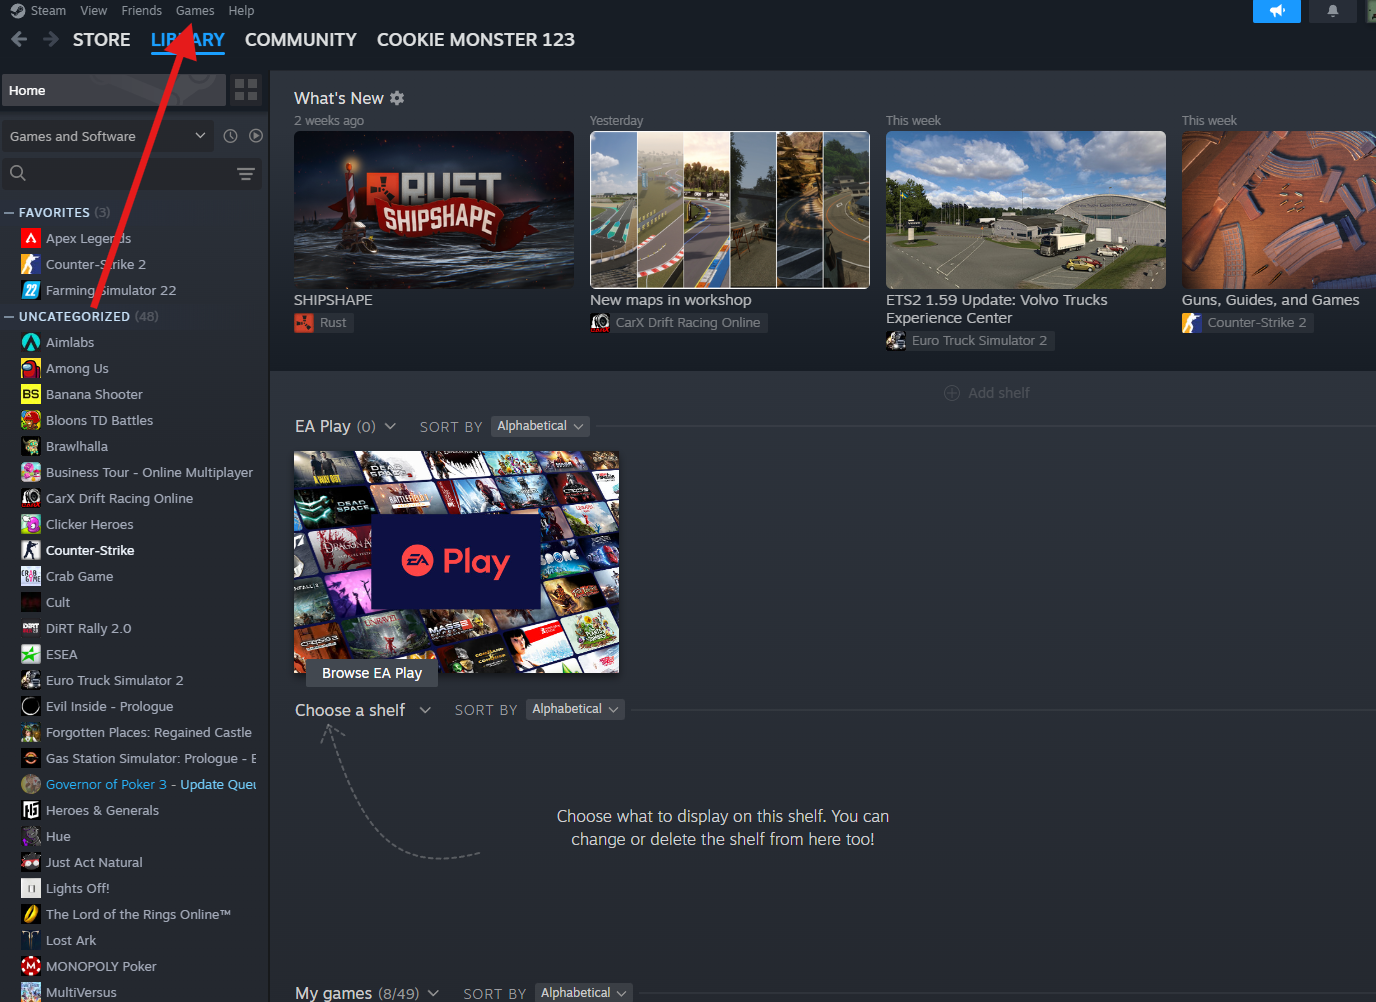The image size is (1376, 1002).
Task: Click Add shelf
Action: tap(987, 392)
